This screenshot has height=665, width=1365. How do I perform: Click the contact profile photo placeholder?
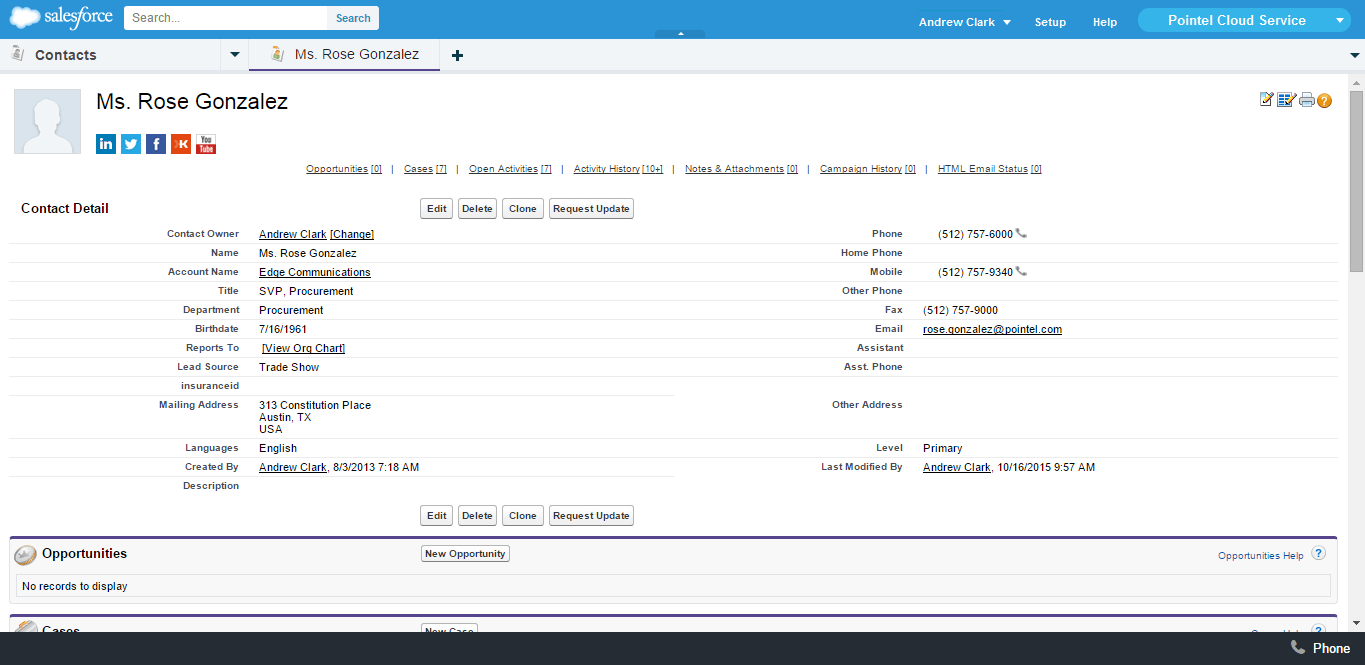pos(47,121)
